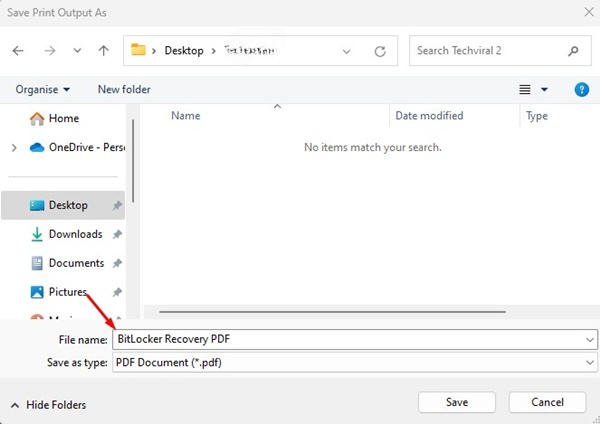This screenshot has height=424, width=600.
Task: Unpin Documents using its pin icon
Action: coord(117,263)
